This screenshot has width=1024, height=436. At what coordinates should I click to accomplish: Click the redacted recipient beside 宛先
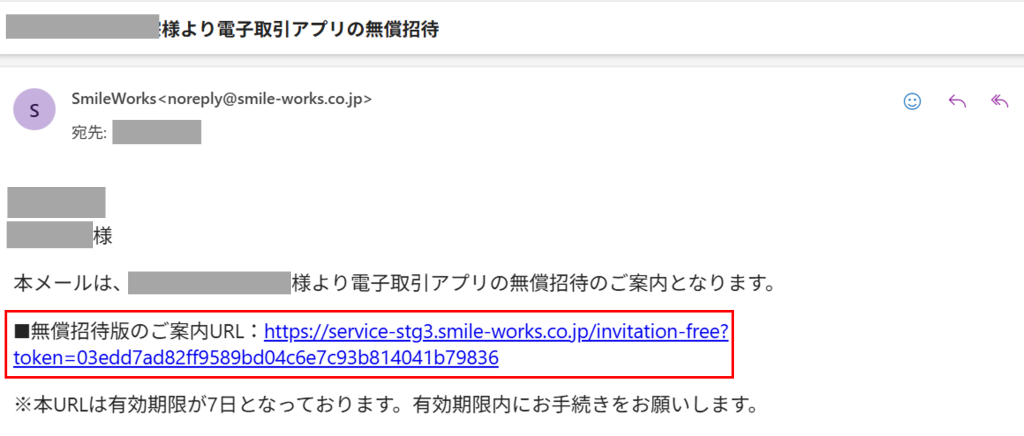click(x=157, y=132)
